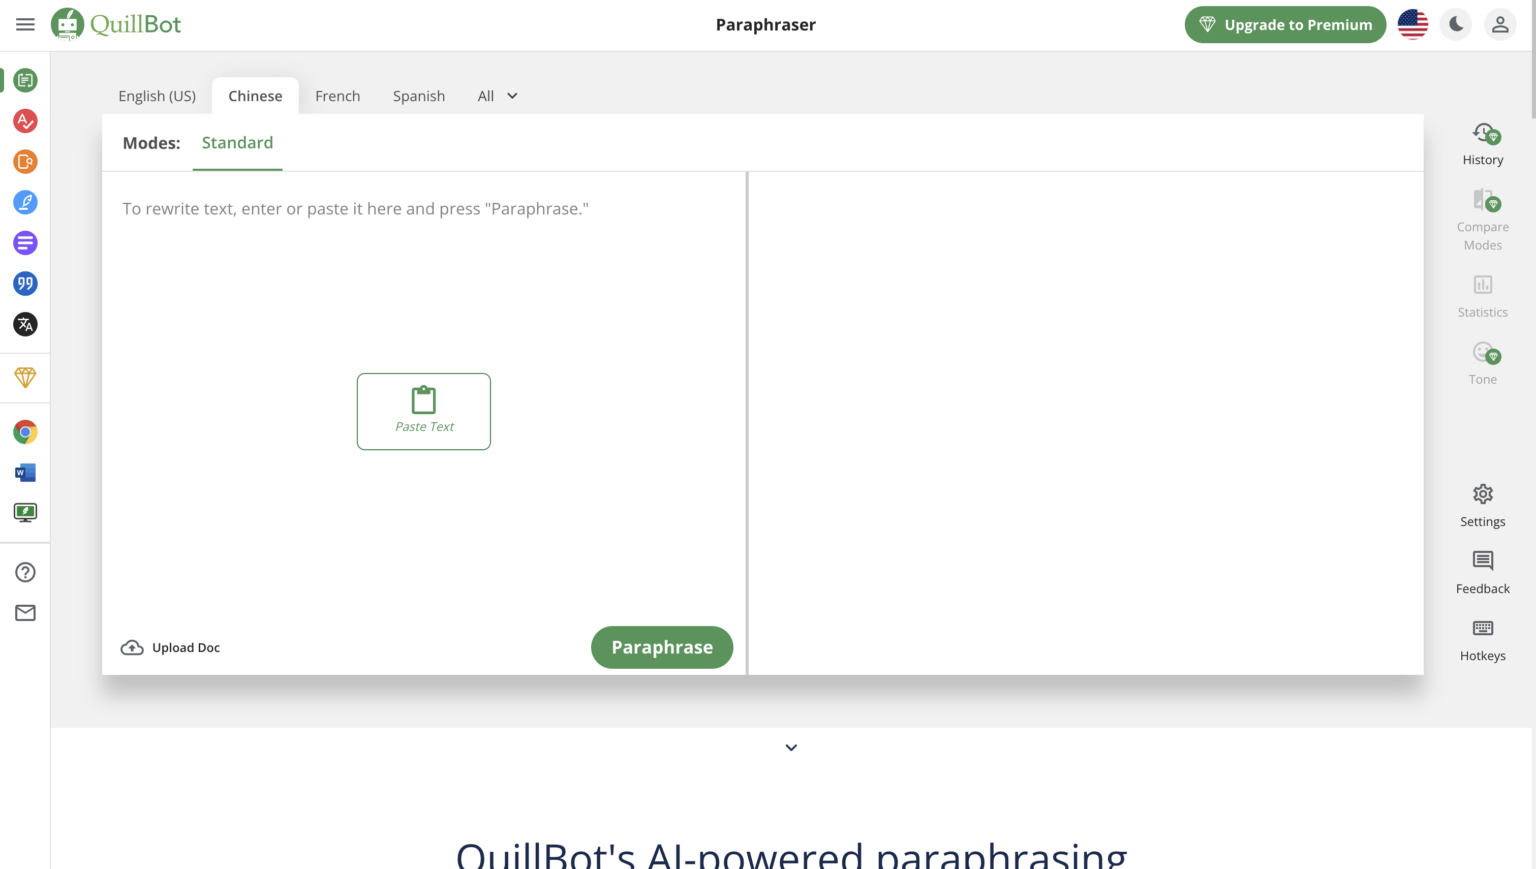Open the Translator sidebar icon
Image resolution: width=1536 pixels, height=869 pixels.
pos(25,324)
